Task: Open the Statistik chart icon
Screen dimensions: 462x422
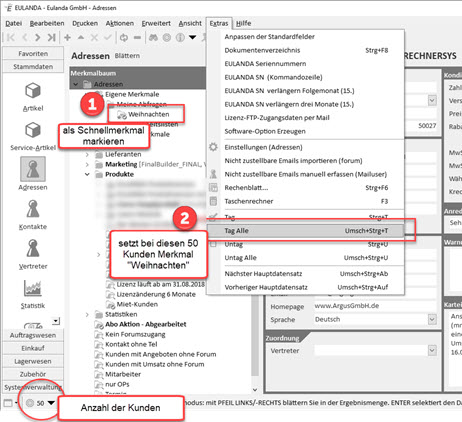Action: tap(33, 288)
